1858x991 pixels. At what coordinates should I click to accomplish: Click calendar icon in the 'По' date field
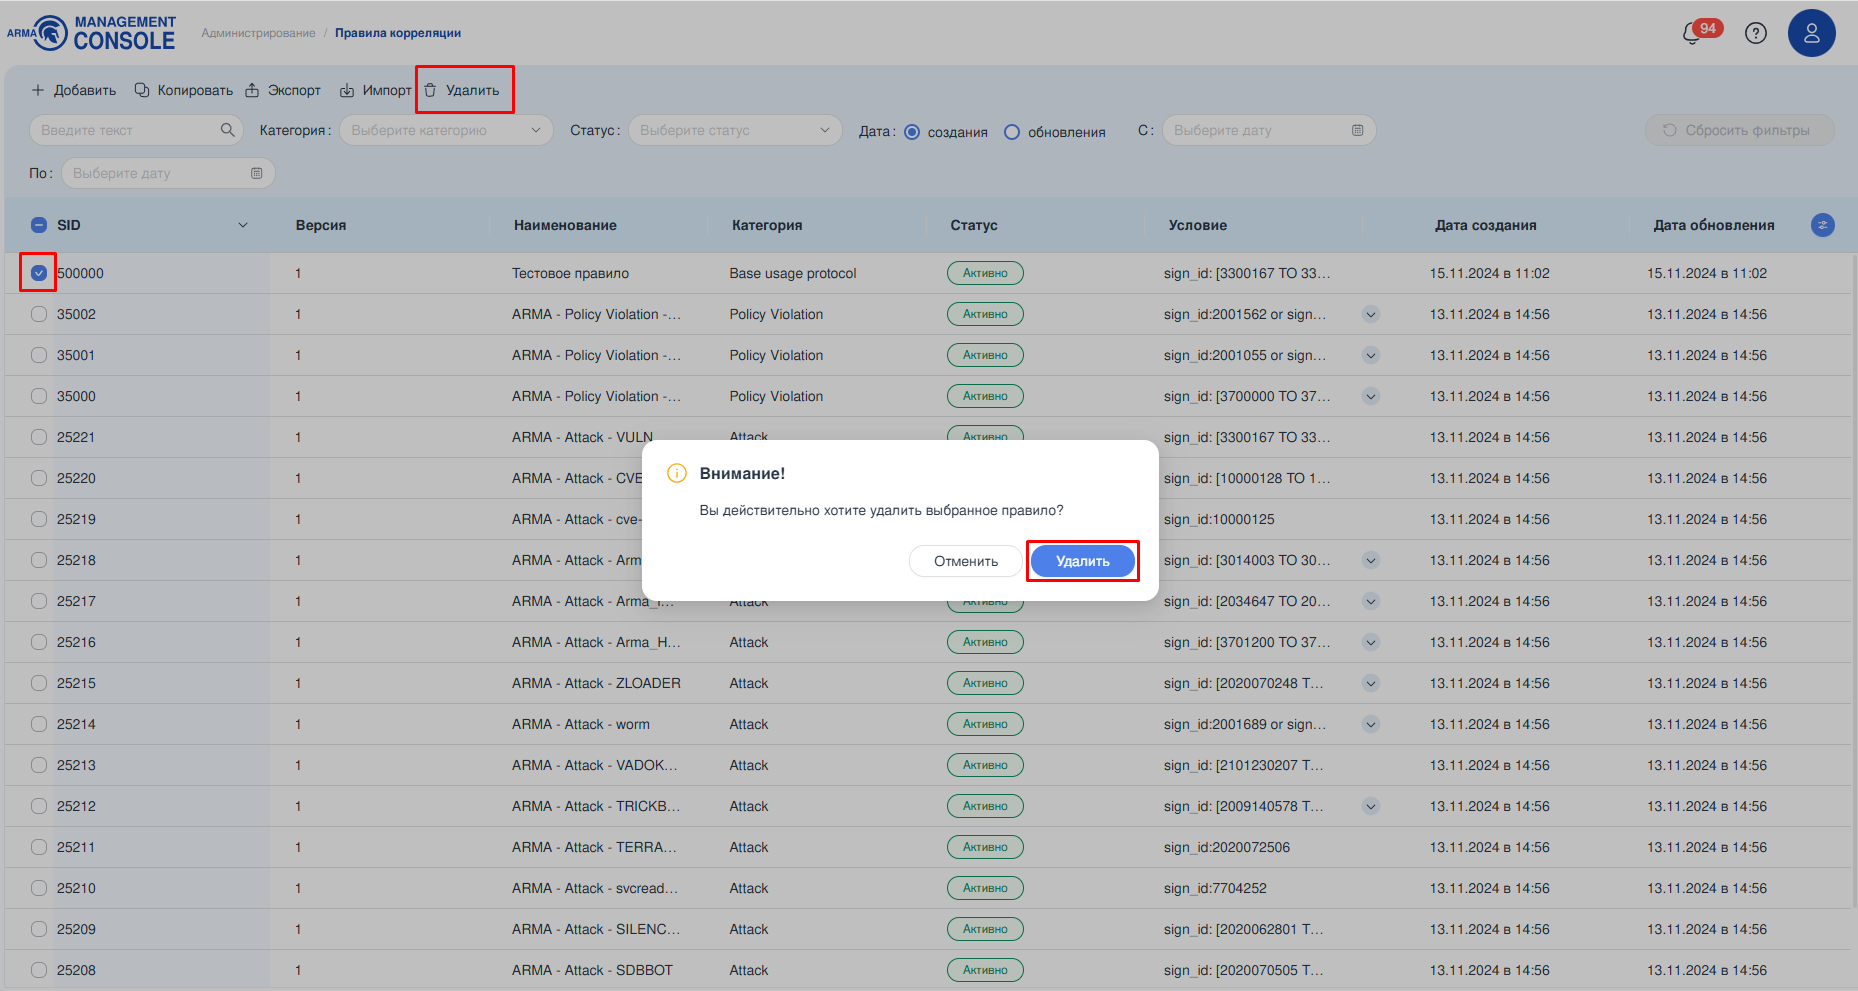[x=256, y=173]
